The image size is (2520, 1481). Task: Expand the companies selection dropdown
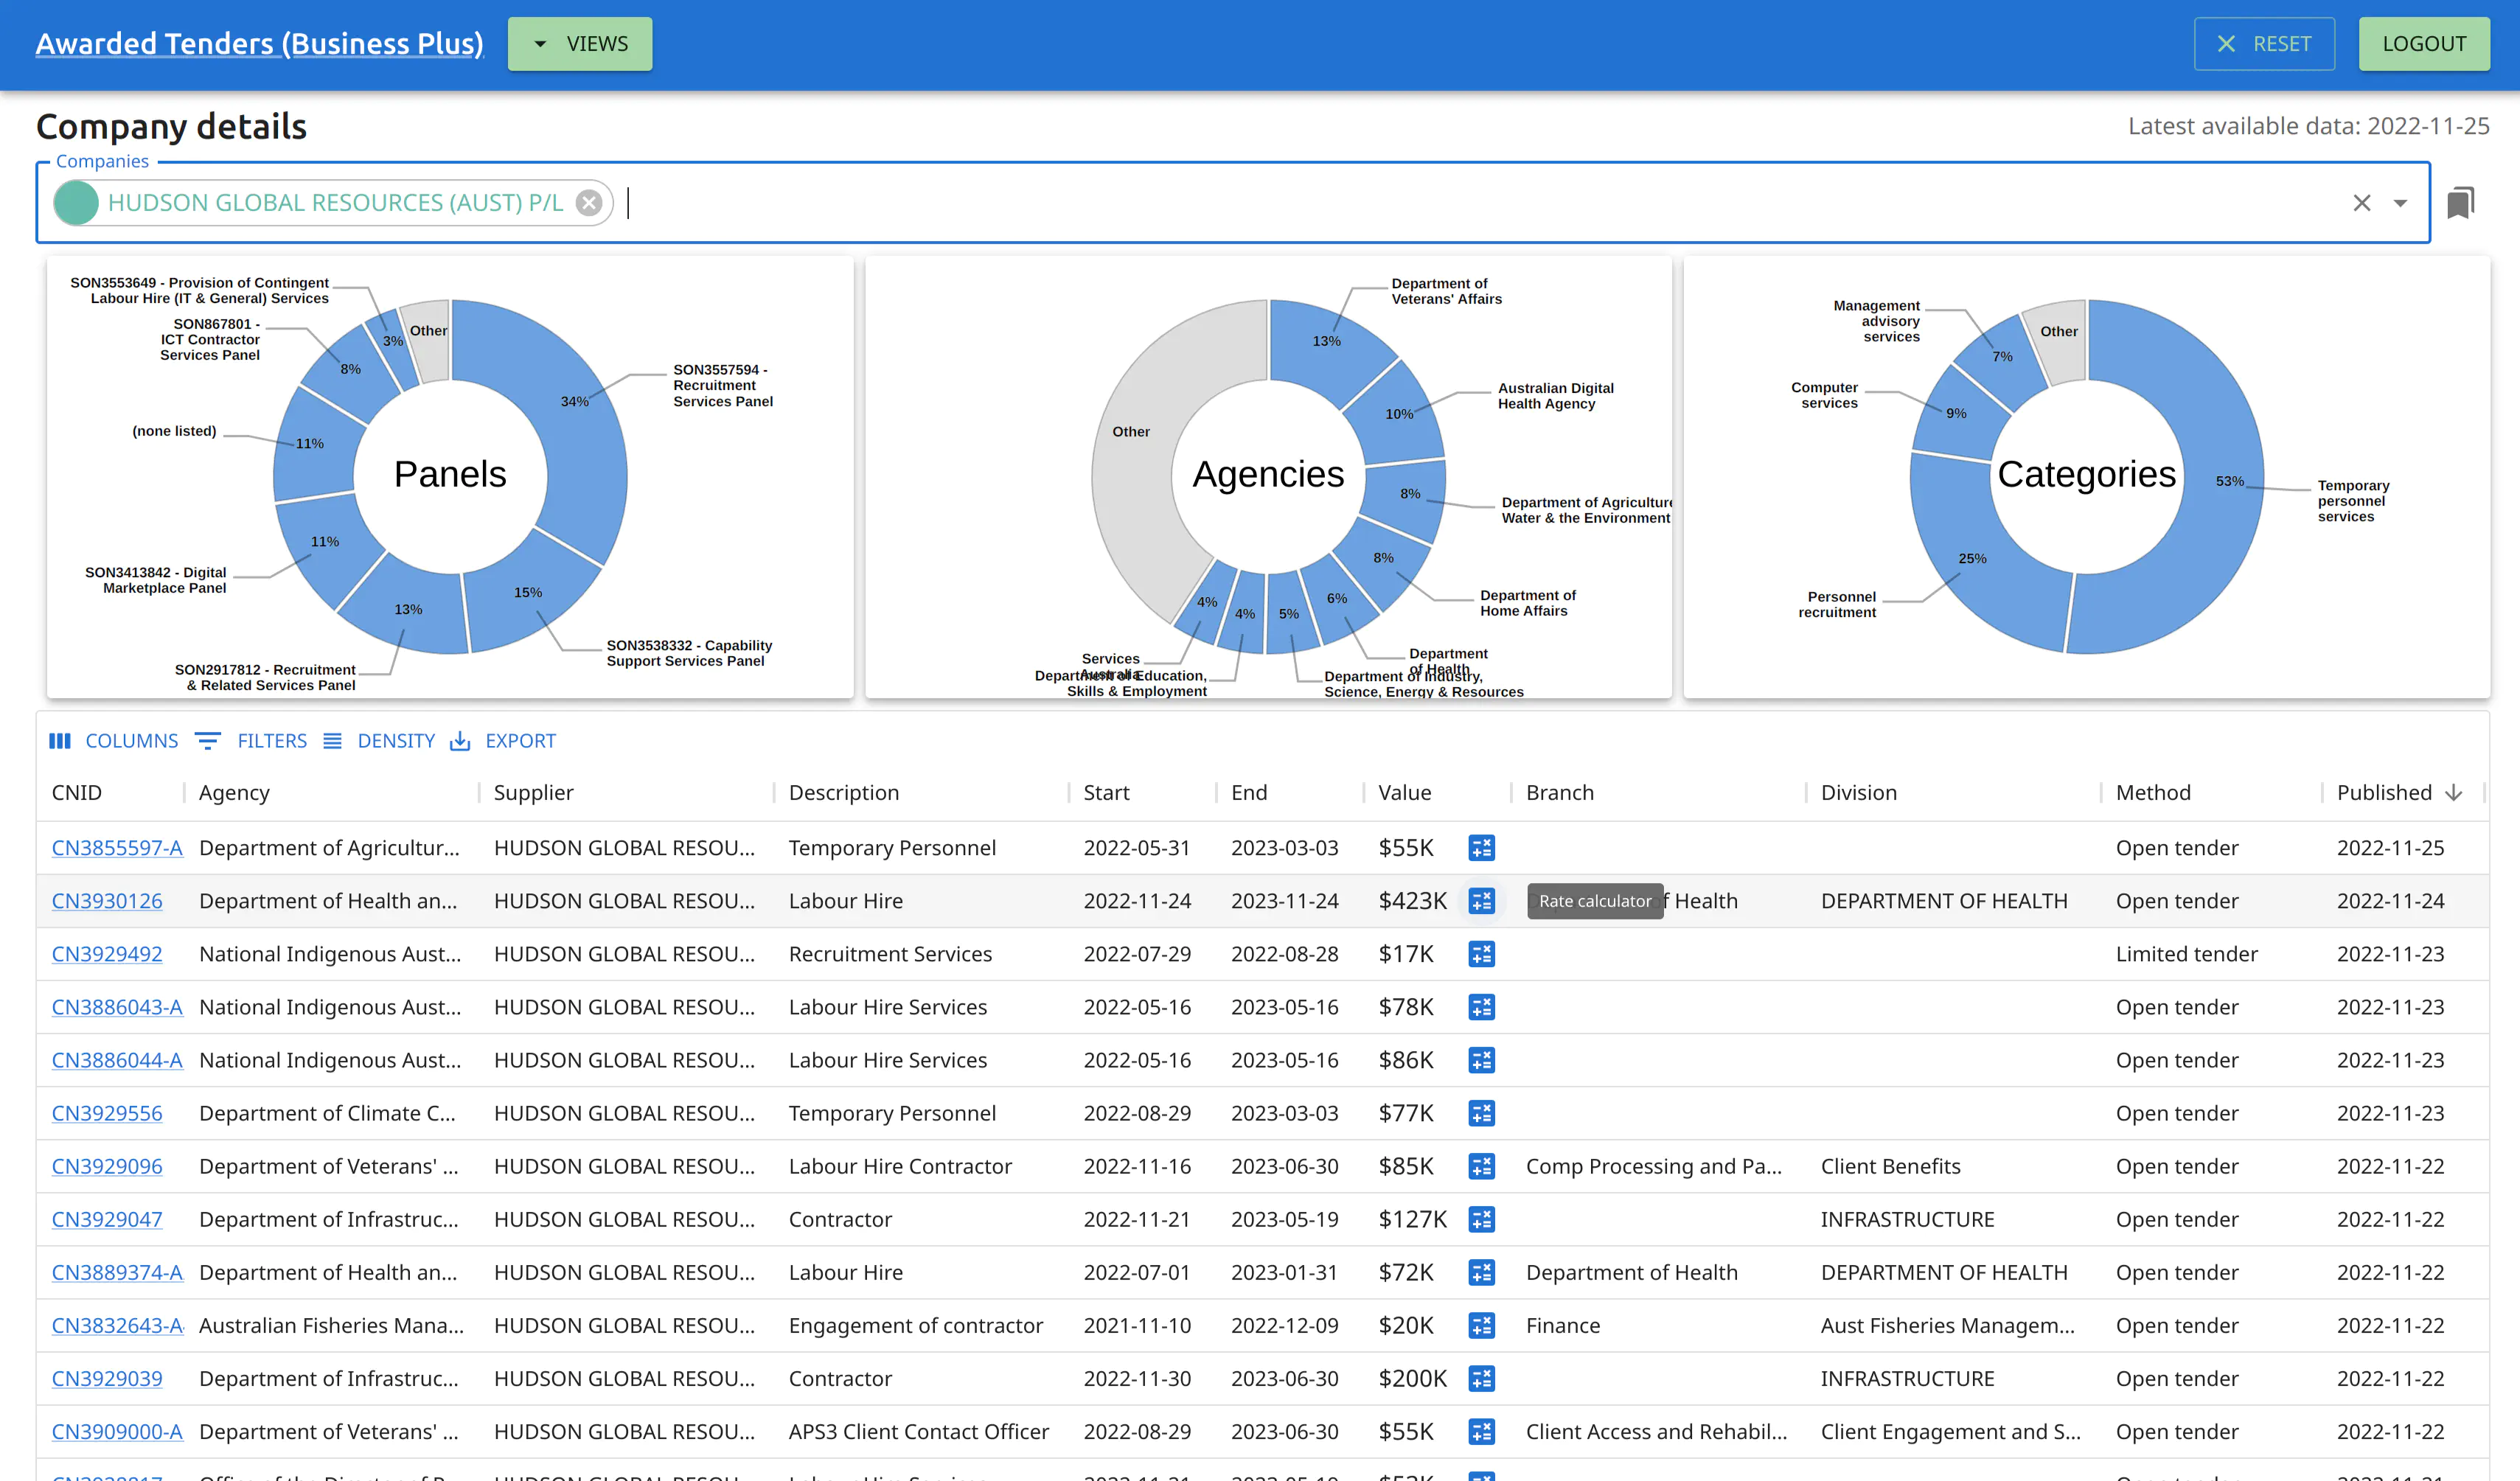point(2399,202)
